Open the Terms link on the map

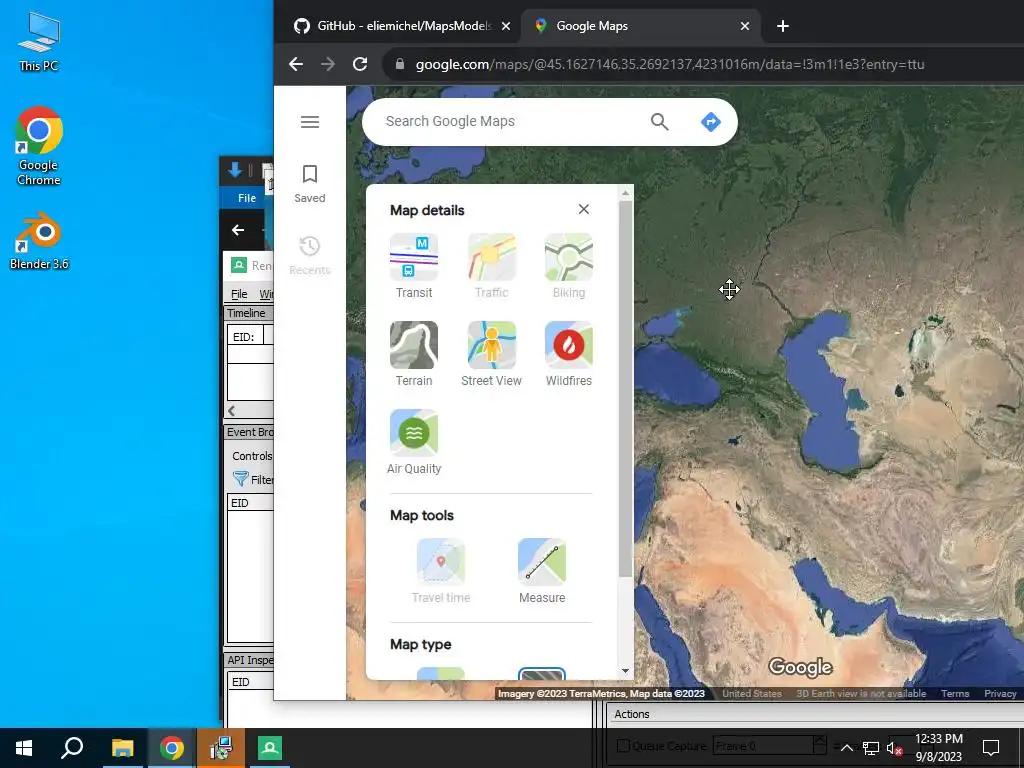tap(955, 694)
